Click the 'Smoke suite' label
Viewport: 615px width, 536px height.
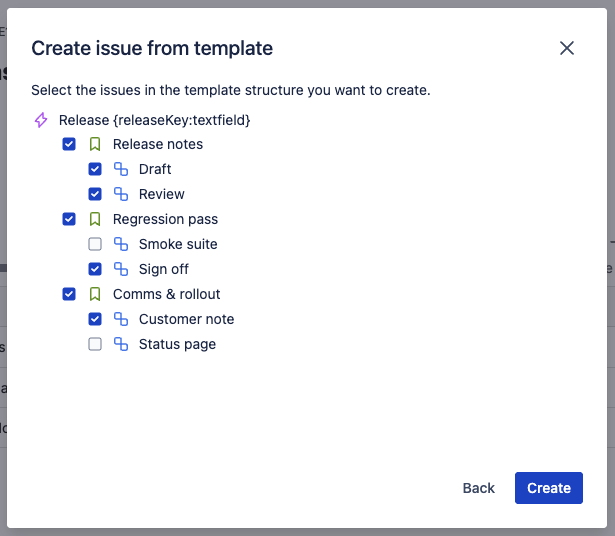[x=178, y=244]
